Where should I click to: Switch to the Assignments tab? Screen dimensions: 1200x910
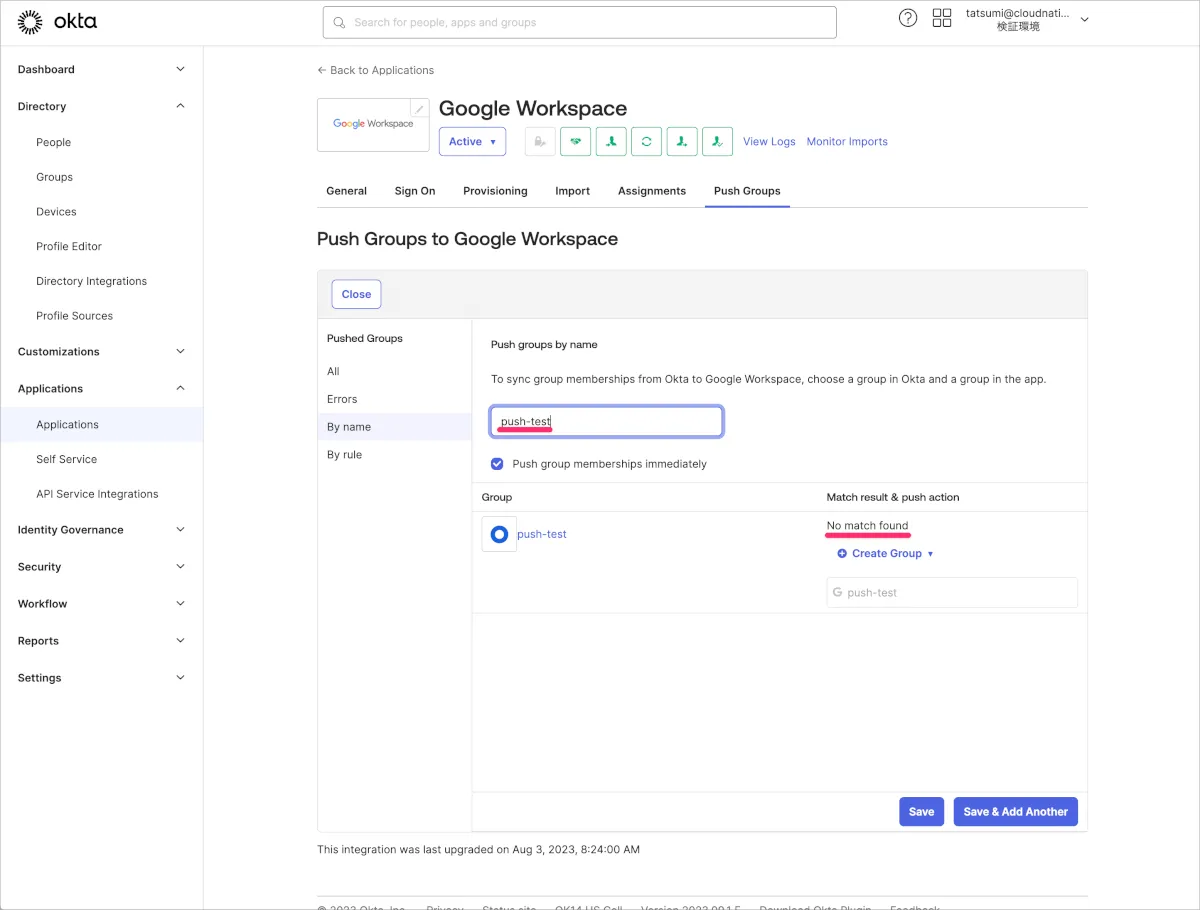point(652,191)
